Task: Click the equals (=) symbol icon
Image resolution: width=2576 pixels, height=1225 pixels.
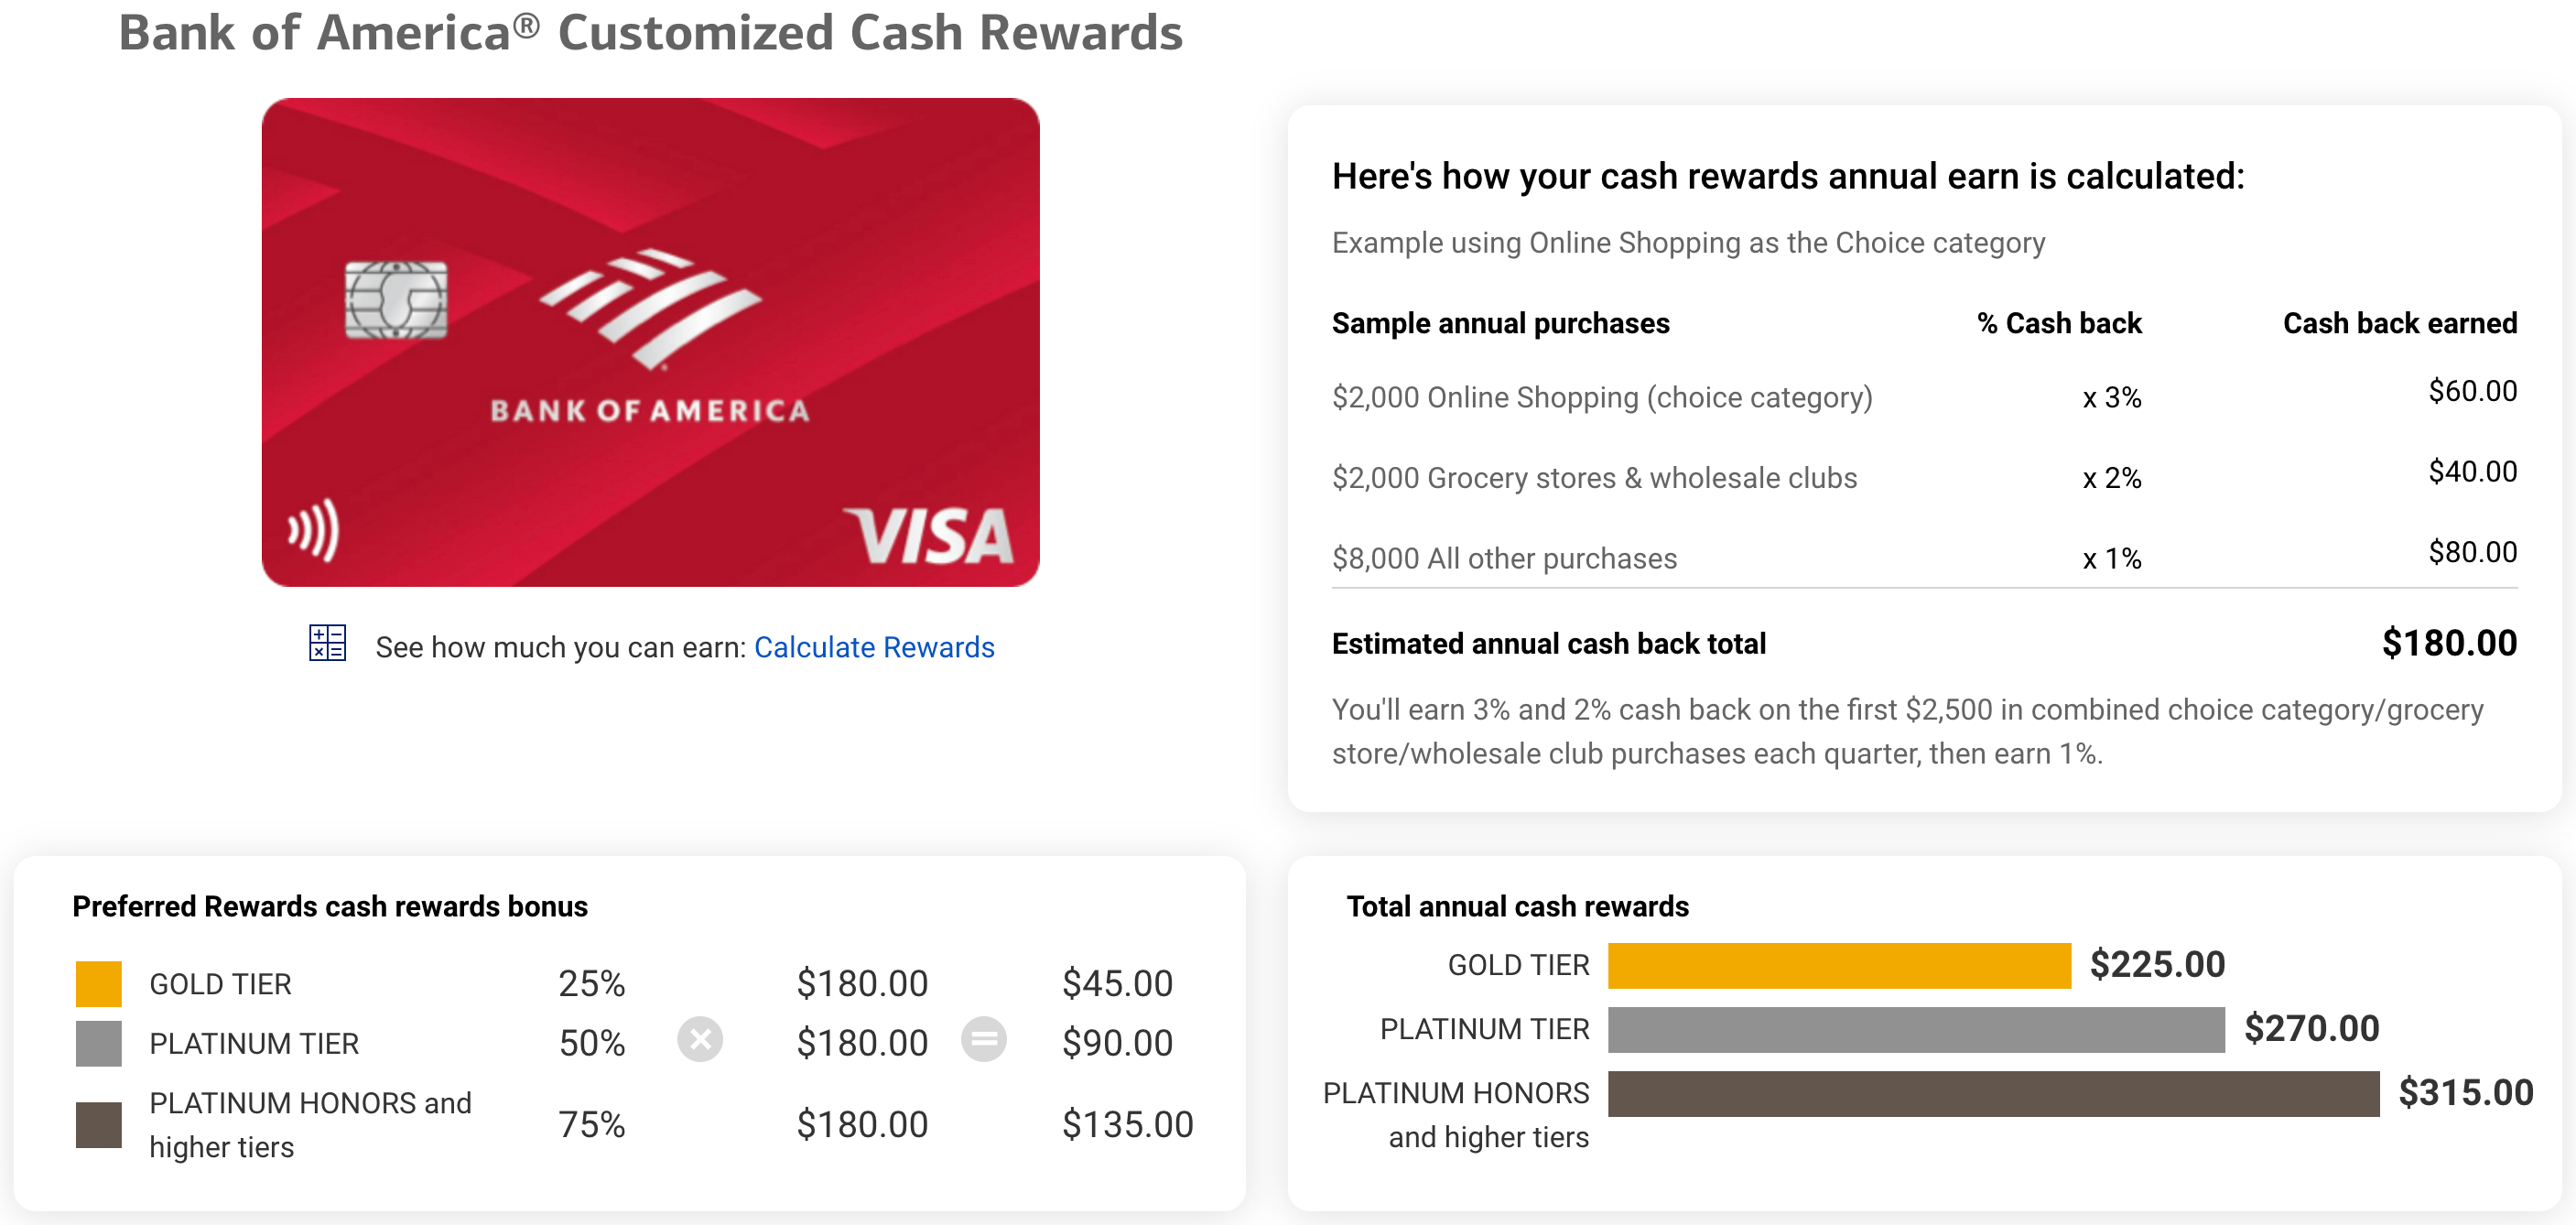Action: (x=985, y=1041)
